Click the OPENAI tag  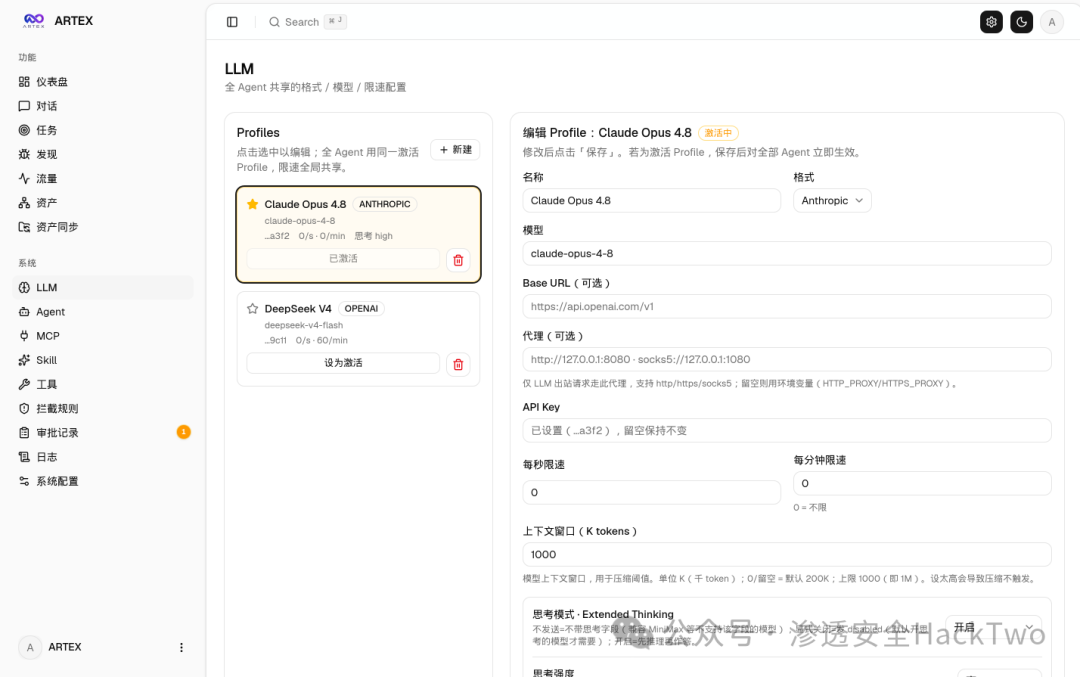click(x=361, y=309)
